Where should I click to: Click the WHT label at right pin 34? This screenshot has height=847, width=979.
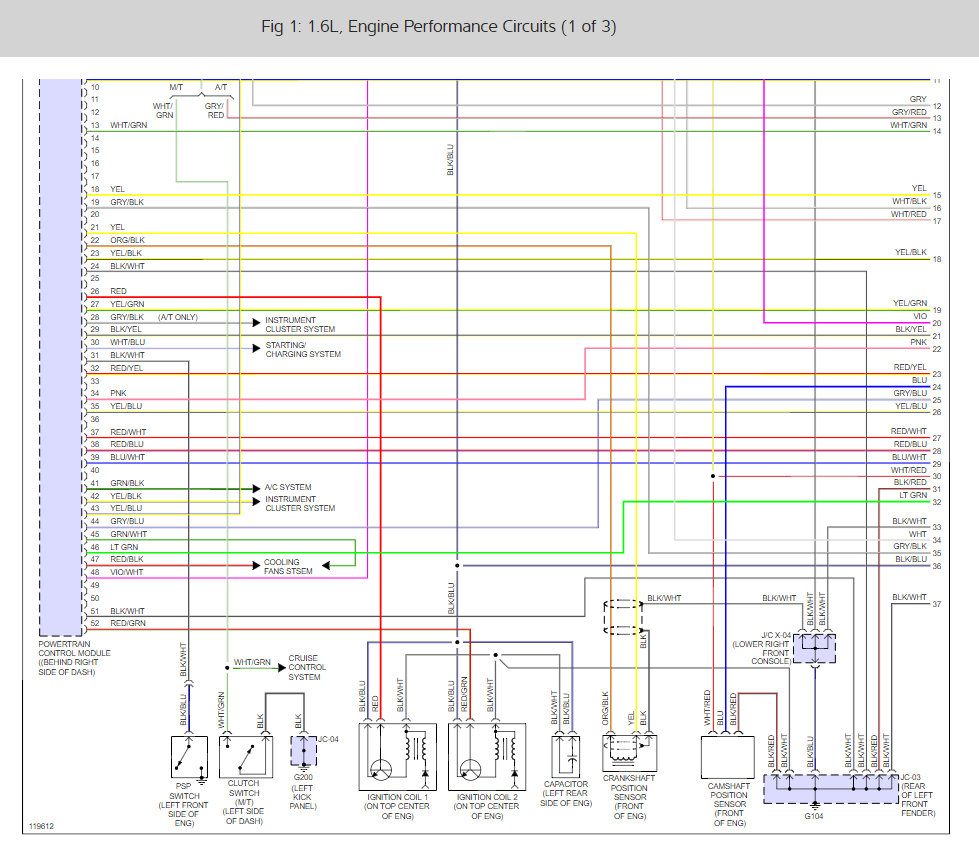(918, 534)
